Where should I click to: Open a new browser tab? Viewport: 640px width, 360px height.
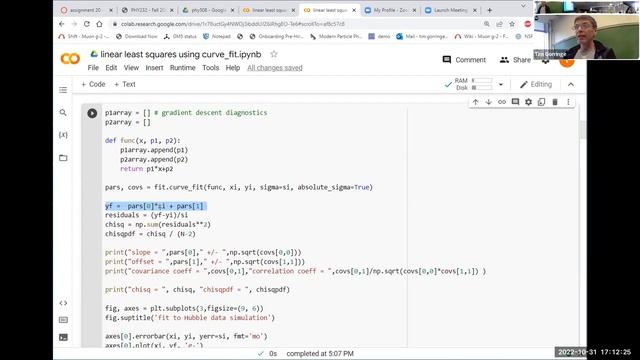(x=489, y=10)
